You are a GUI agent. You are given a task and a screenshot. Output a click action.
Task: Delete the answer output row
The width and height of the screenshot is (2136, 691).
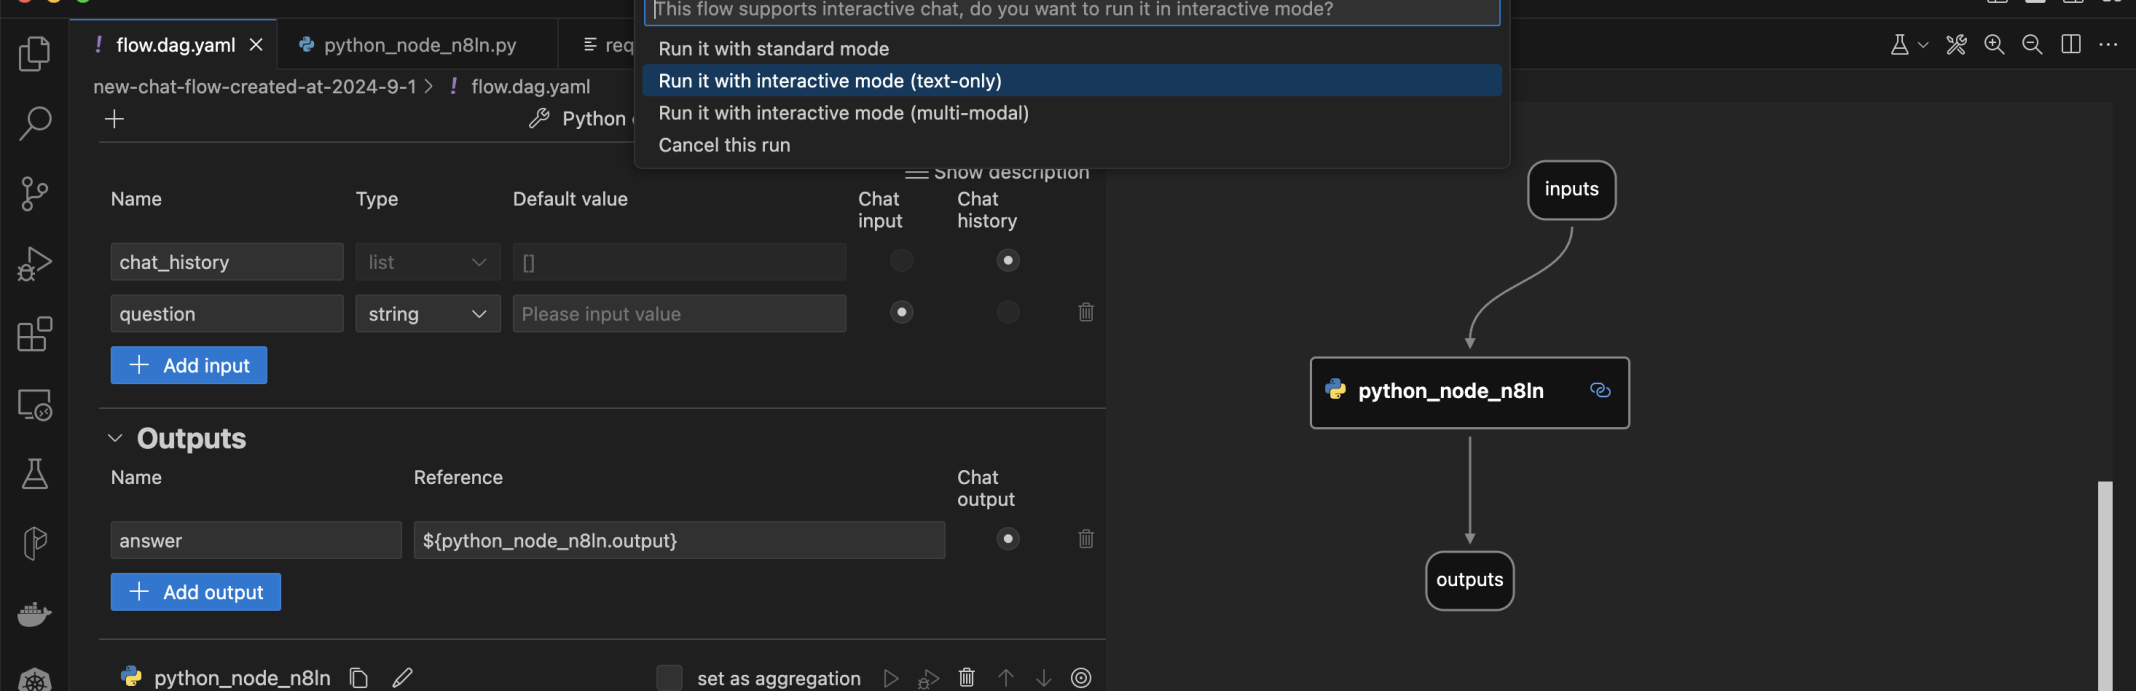1086,540
